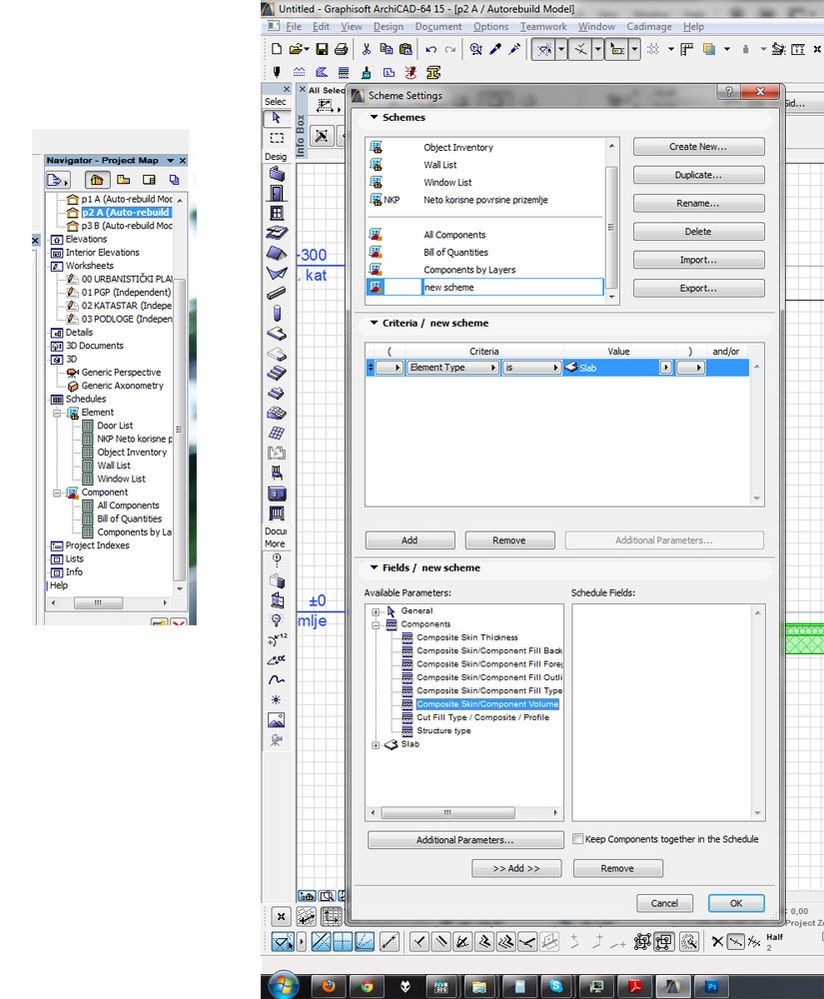This screenshot has width=824, height=999.
Task: Click the Print icon in toolbar
Action: (341, 49)
